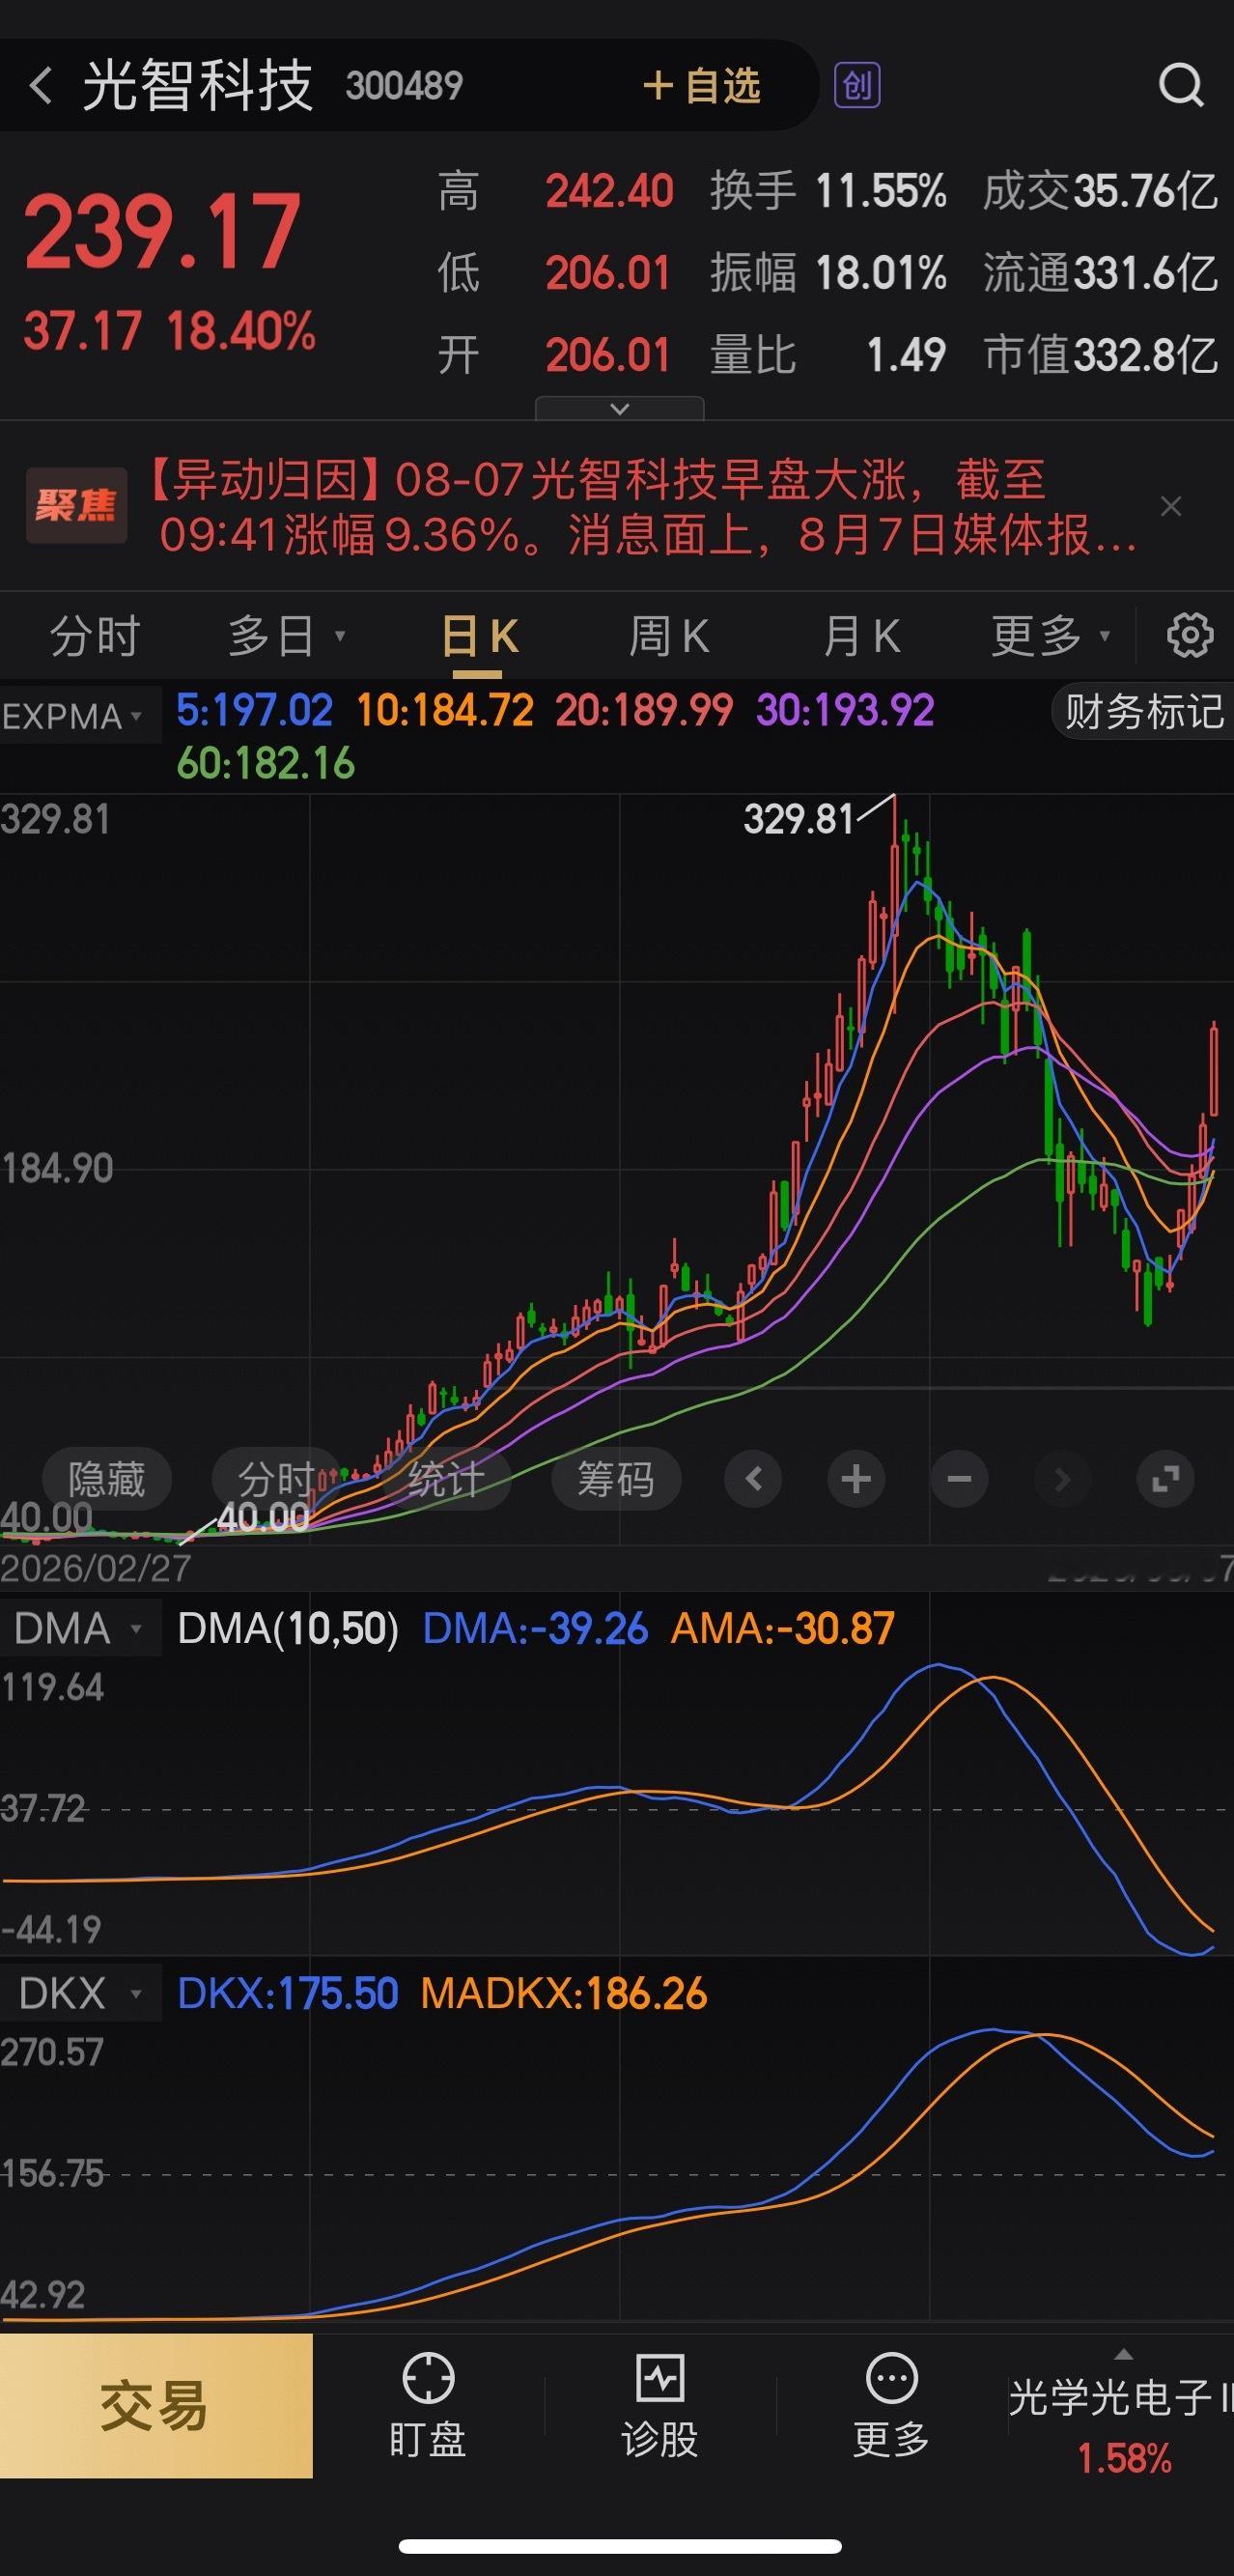Select the 日K tab
The height and width of the screenshot is (2576, 1234).
[x=480, y=636]
